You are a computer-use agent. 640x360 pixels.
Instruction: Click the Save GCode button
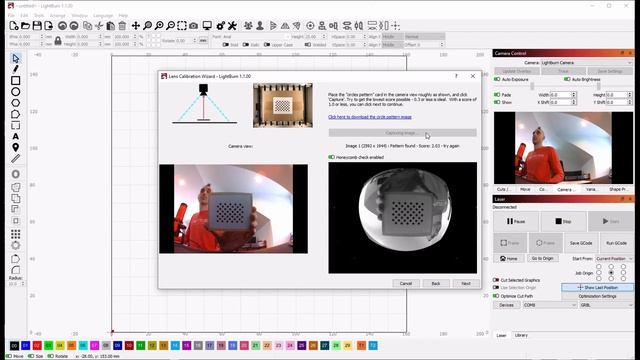pyautogui.click(x=581, y=243)
